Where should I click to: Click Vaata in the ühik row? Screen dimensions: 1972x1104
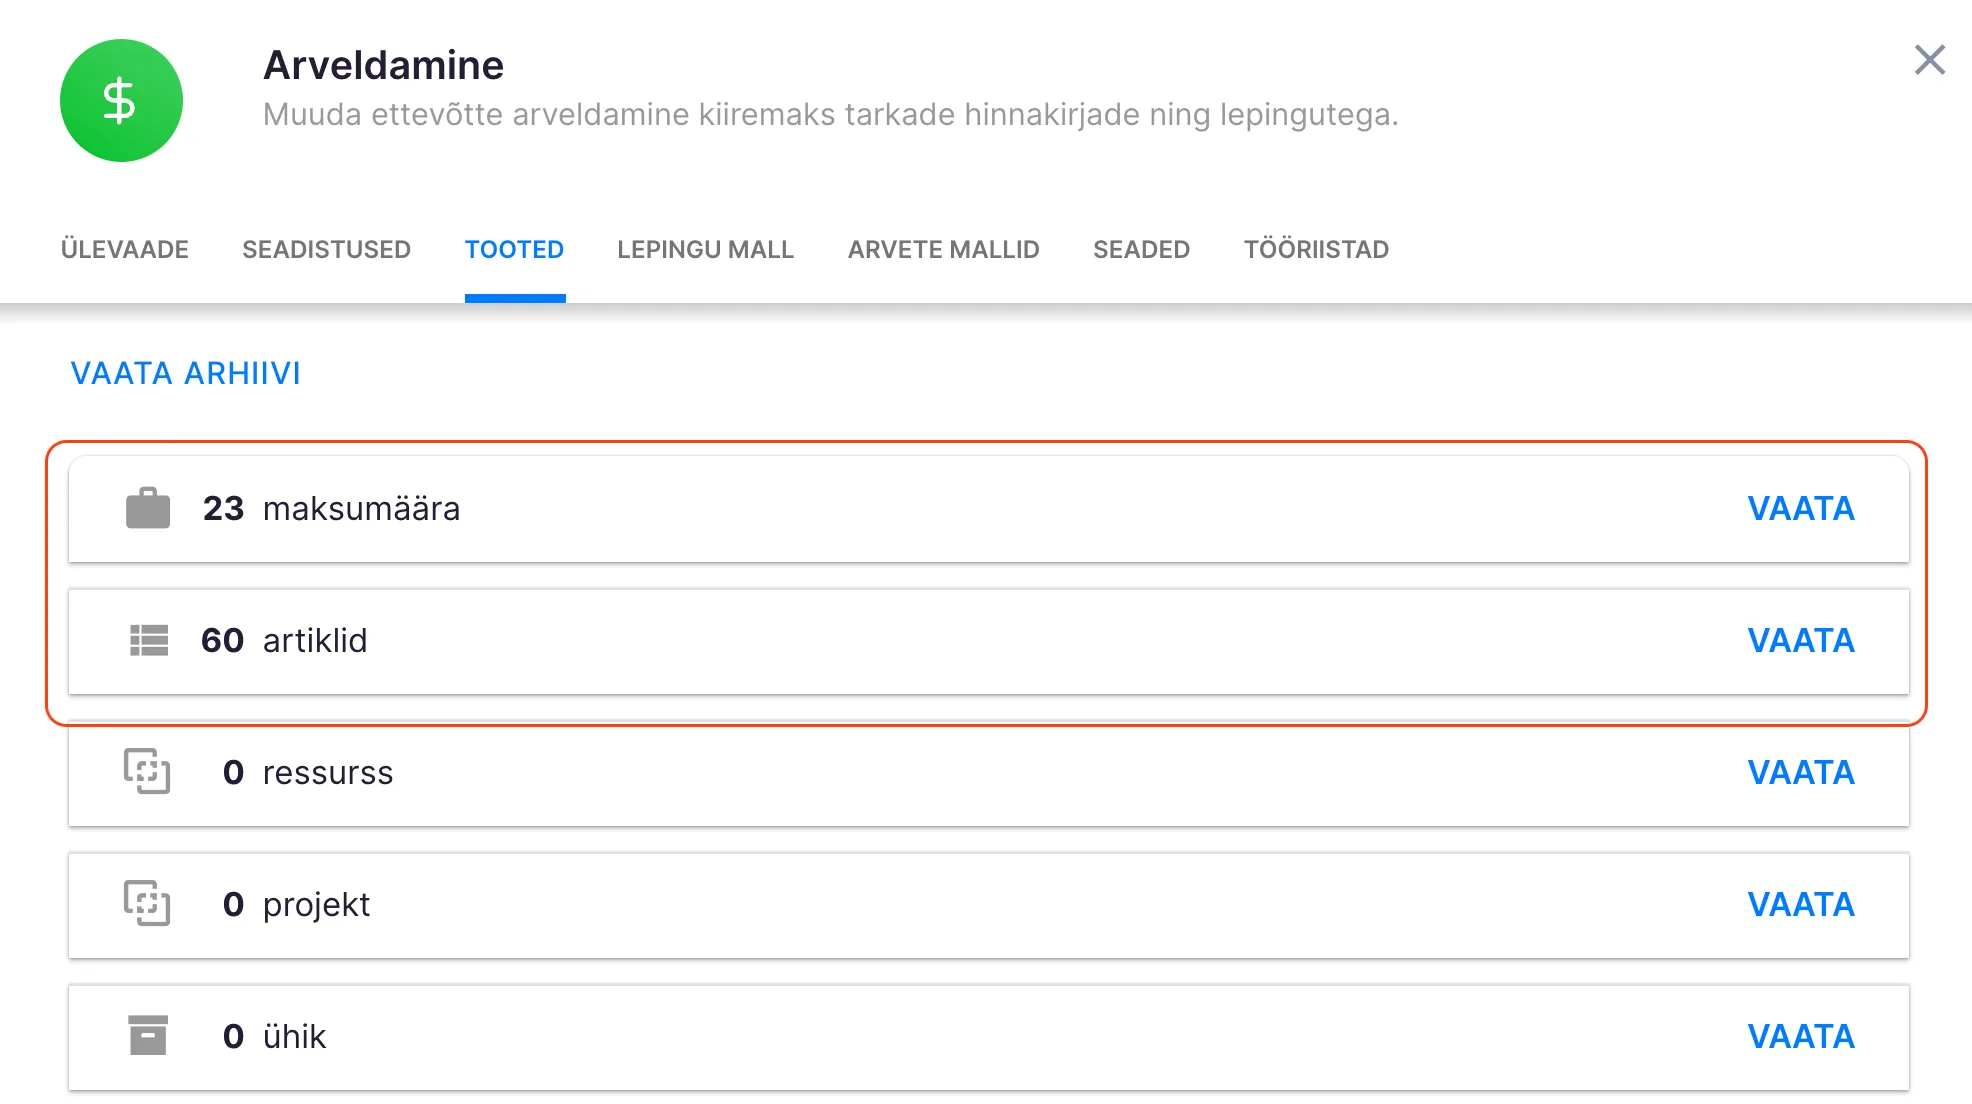pos(1800,1036)
